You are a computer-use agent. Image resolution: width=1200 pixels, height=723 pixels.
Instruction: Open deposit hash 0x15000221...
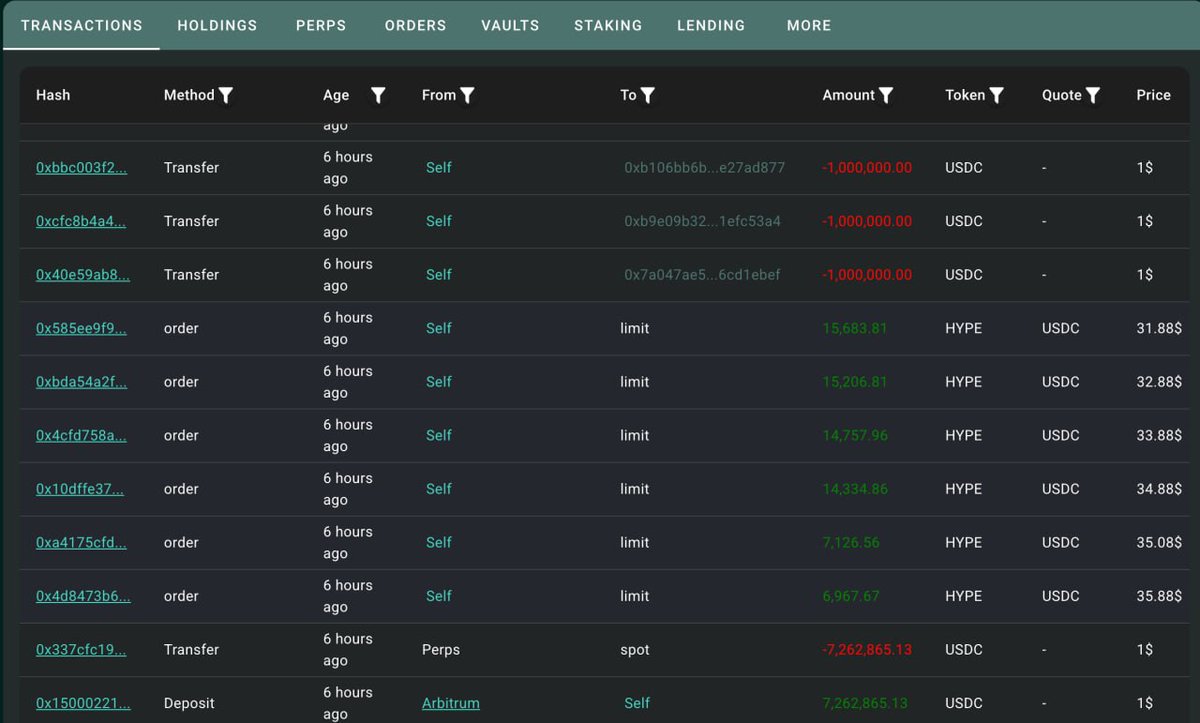(83, 703)
